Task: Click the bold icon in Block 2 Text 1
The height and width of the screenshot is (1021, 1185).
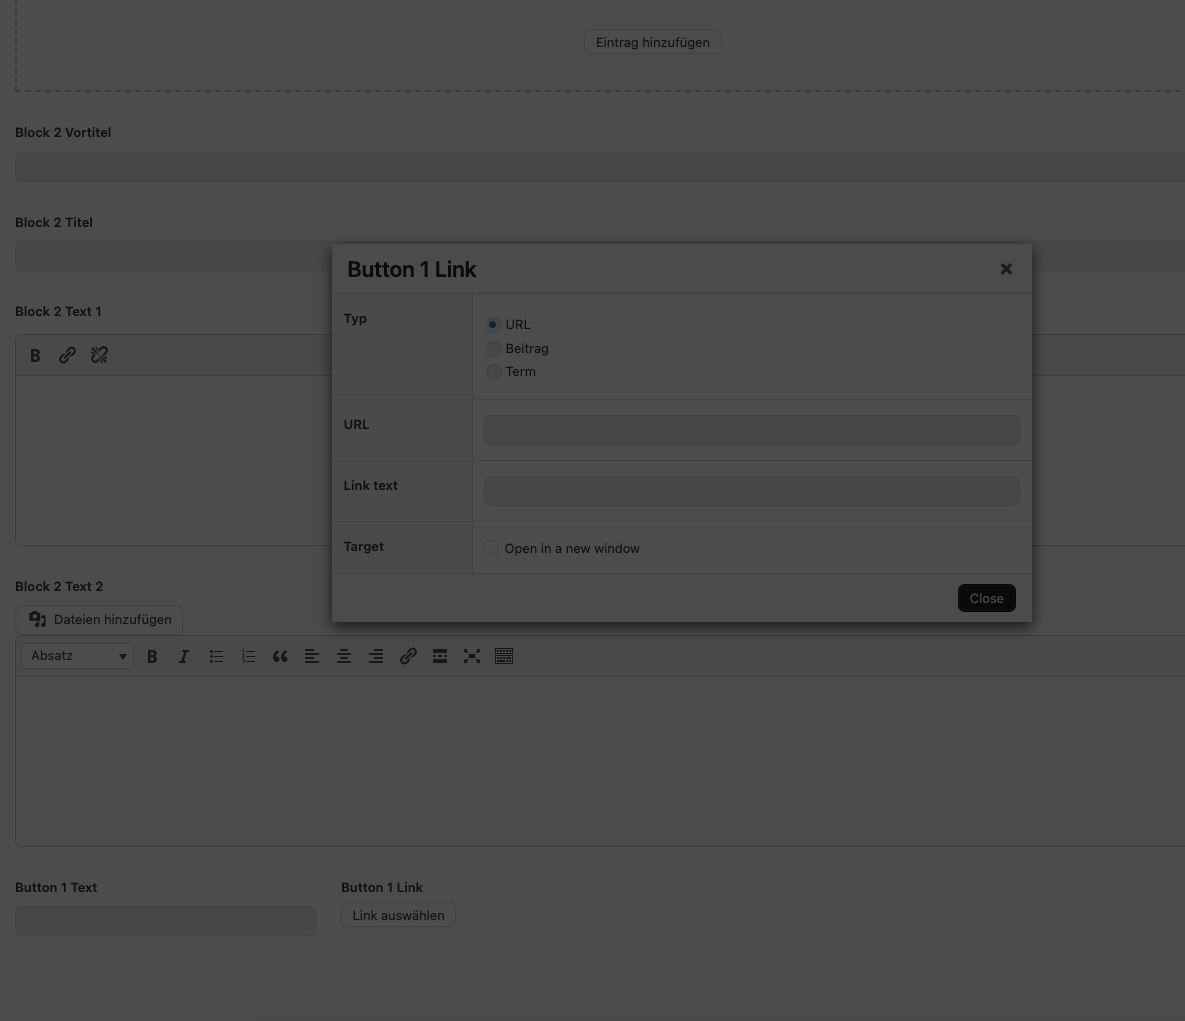Action: click(x=35, y=355)
